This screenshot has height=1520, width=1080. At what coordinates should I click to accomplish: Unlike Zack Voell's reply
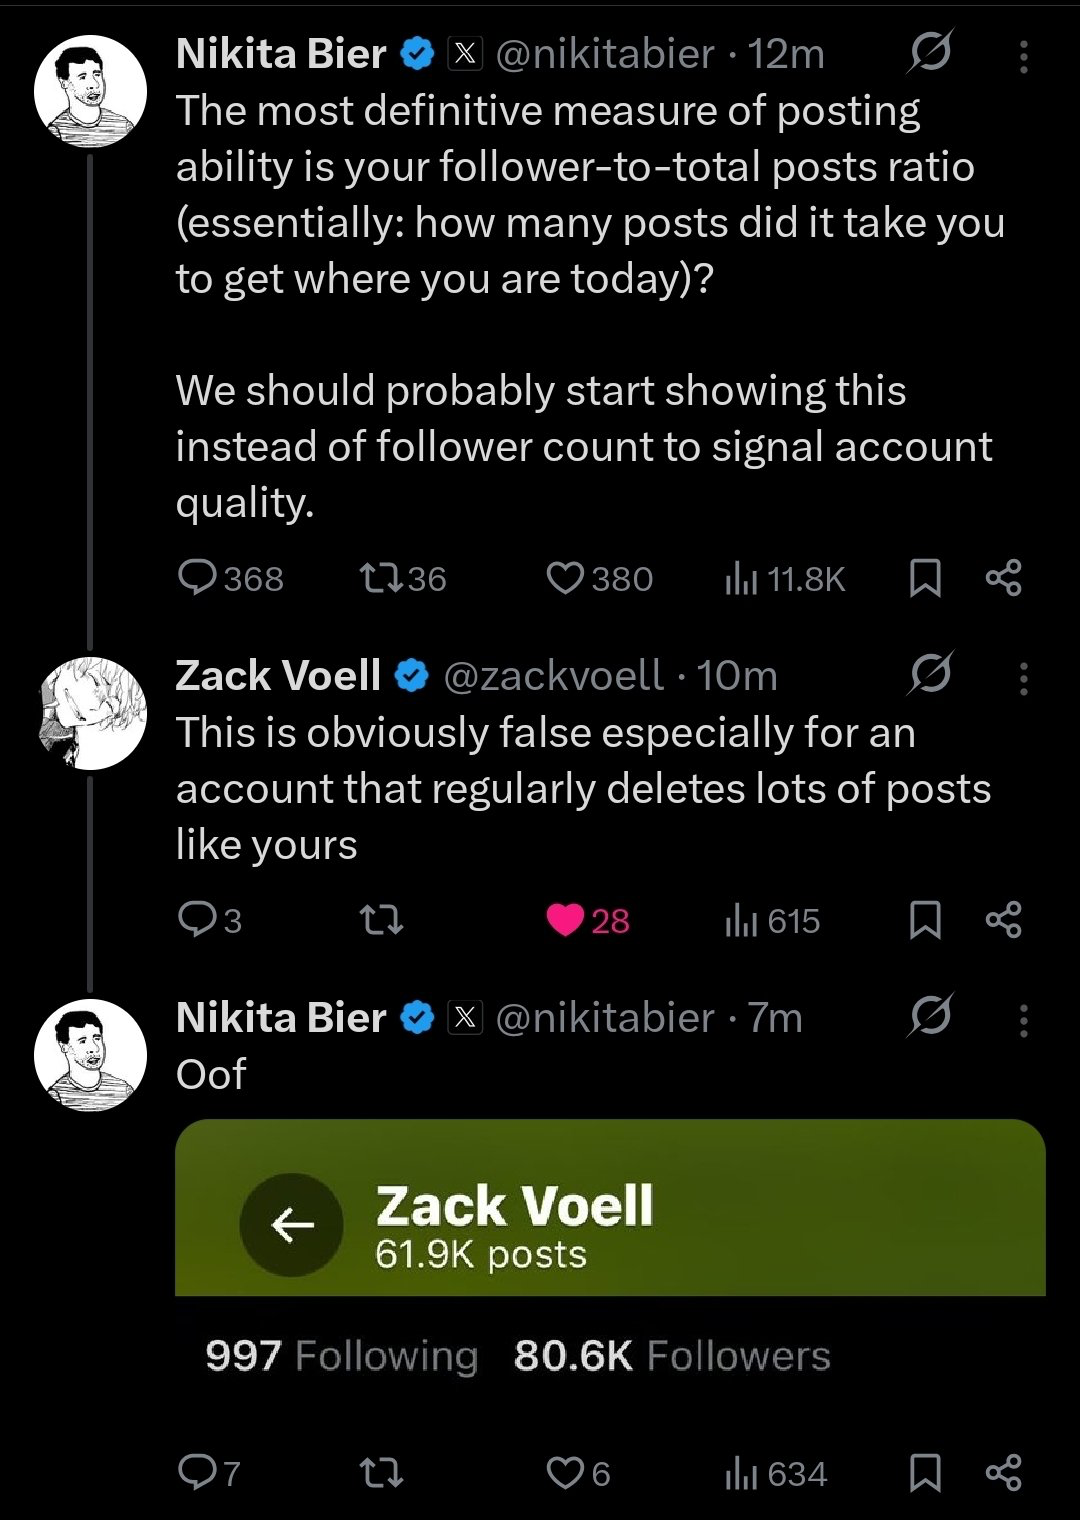tap(566, 920)
